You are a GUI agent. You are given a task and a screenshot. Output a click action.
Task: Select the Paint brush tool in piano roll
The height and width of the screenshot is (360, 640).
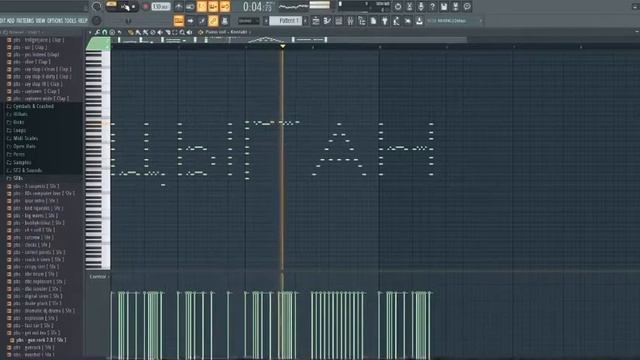[138, 32]
